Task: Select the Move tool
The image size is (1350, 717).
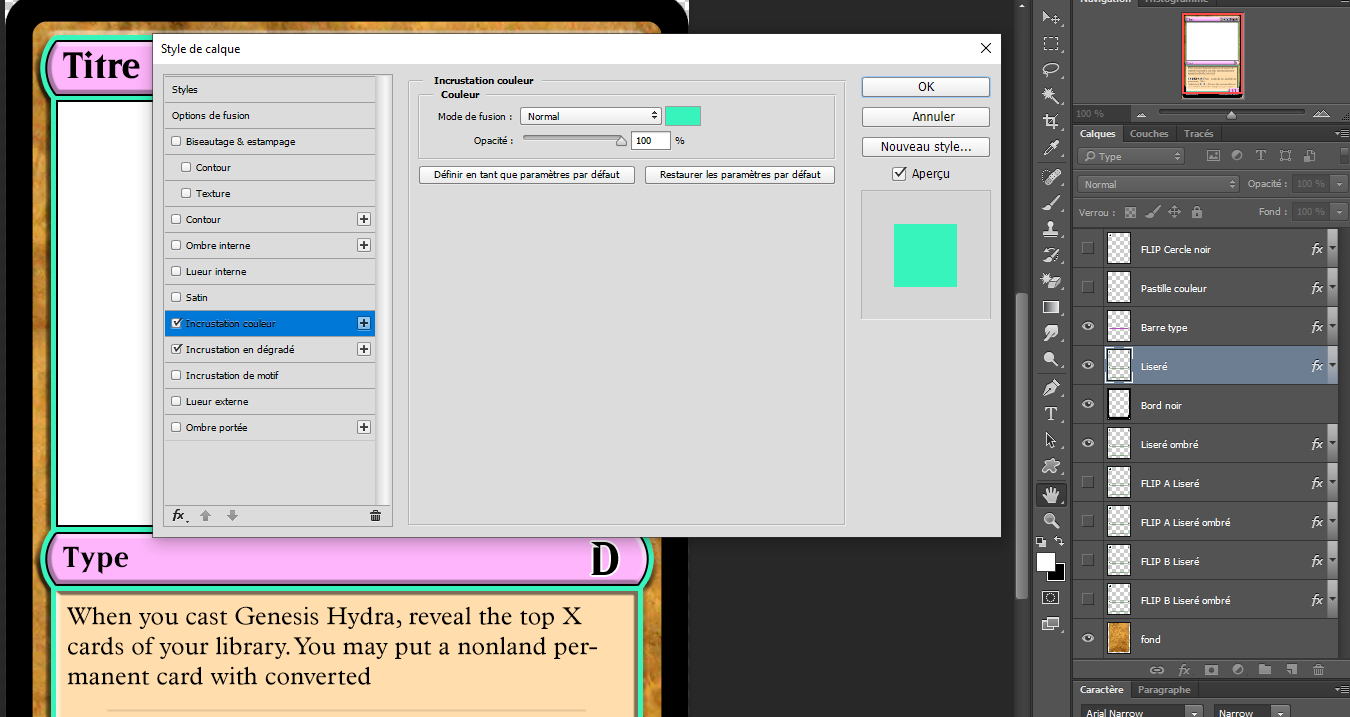Action: 1051,18
